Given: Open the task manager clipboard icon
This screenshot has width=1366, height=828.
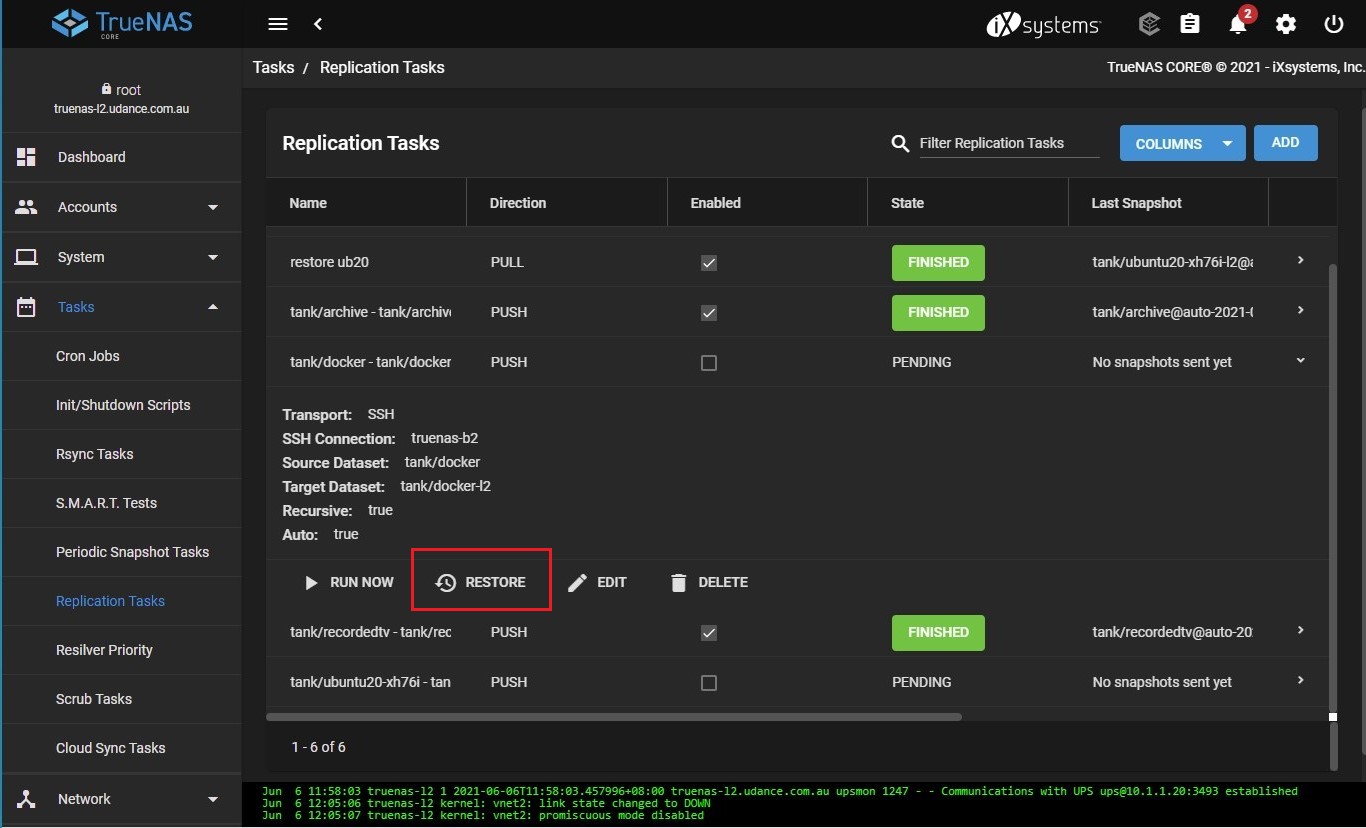Looking at the screenshot, I should tap(1190, 24).
